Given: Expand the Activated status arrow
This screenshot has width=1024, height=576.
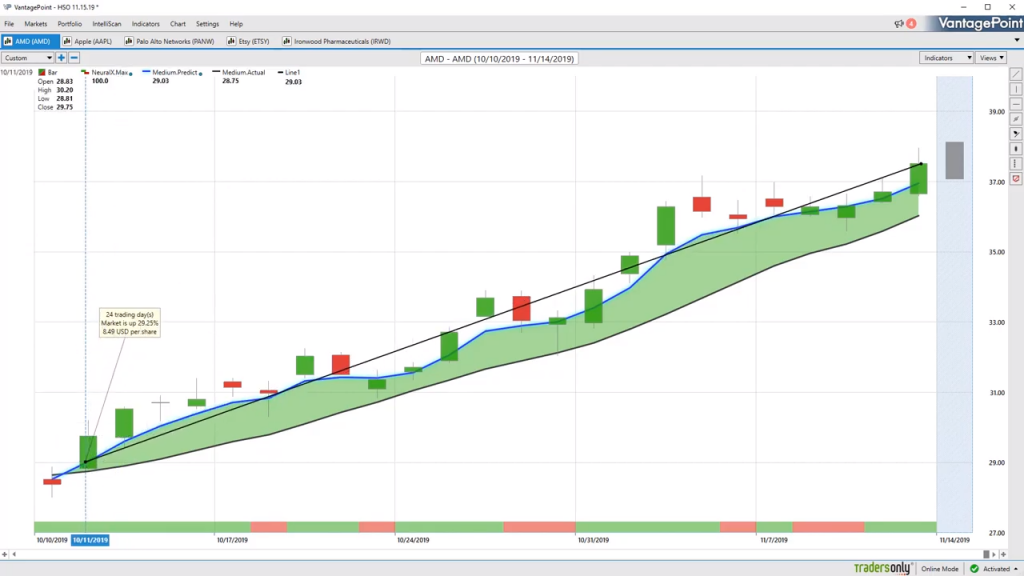Looking at the screenshot, I should 1016,569.
